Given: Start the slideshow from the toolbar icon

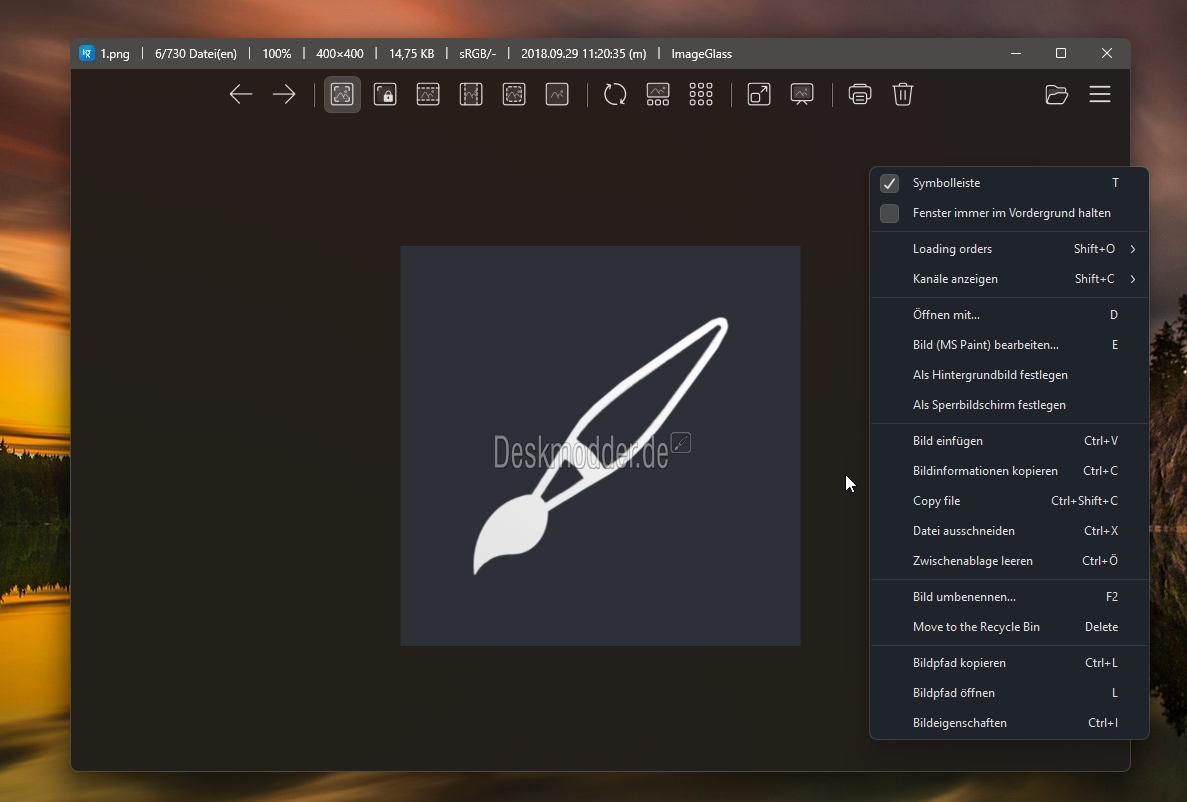Looking at the screenshot, I should pos(802,95).
